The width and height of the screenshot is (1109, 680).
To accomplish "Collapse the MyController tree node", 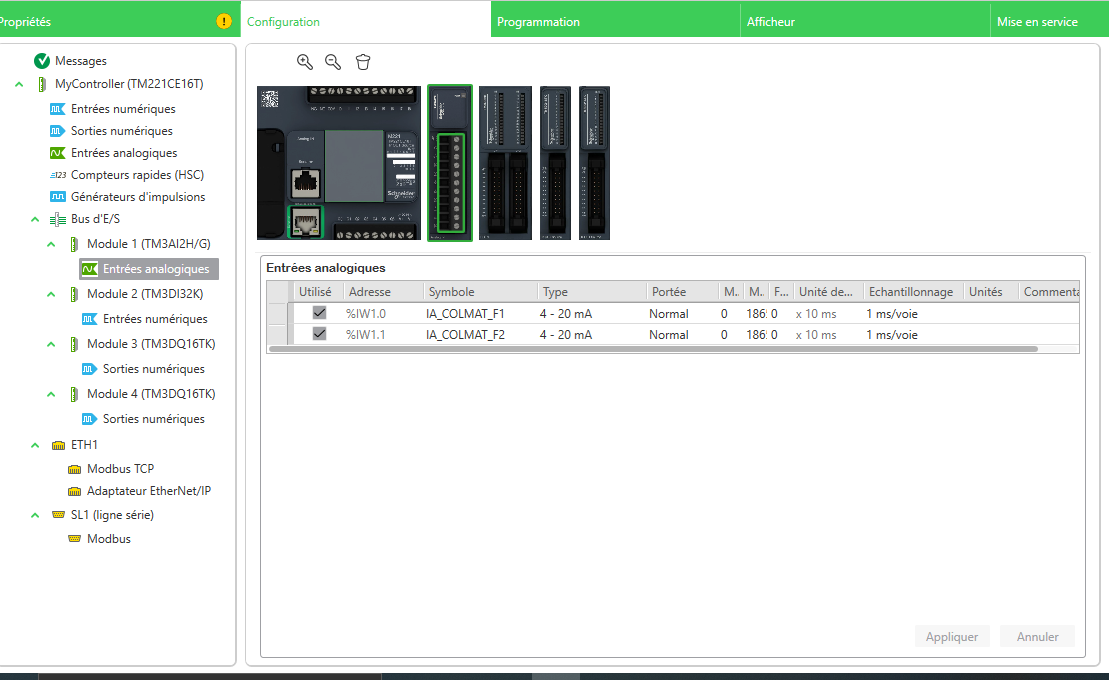I will point(20,85).
